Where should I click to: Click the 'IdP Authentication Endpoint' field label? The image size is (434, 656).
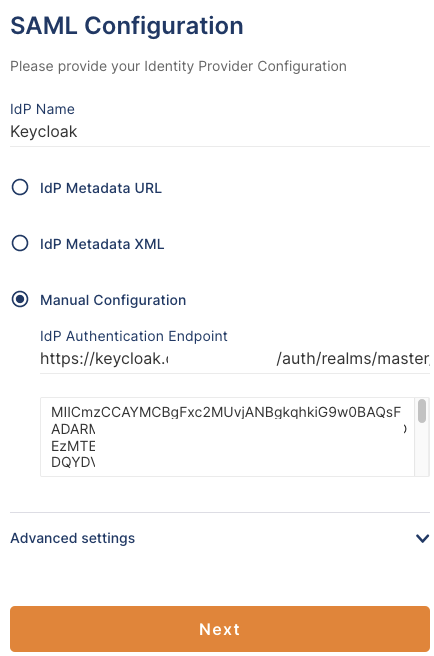[x=134, y=336]
